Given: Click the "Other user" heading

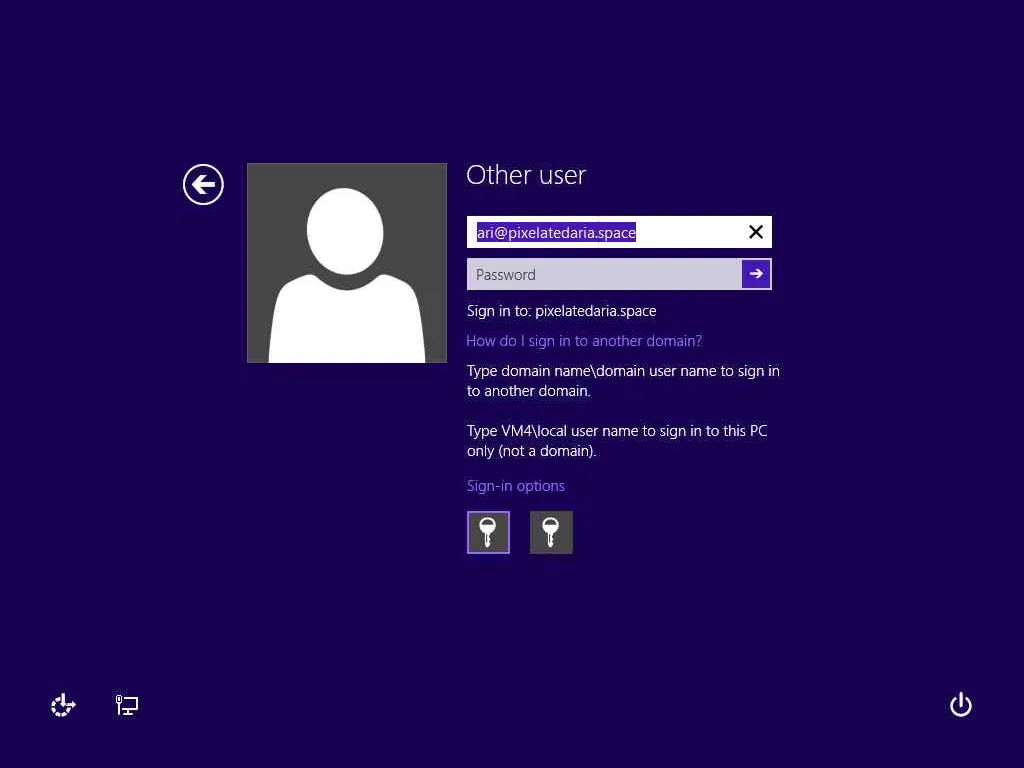Looking at the screenshot, I should 526,175.
